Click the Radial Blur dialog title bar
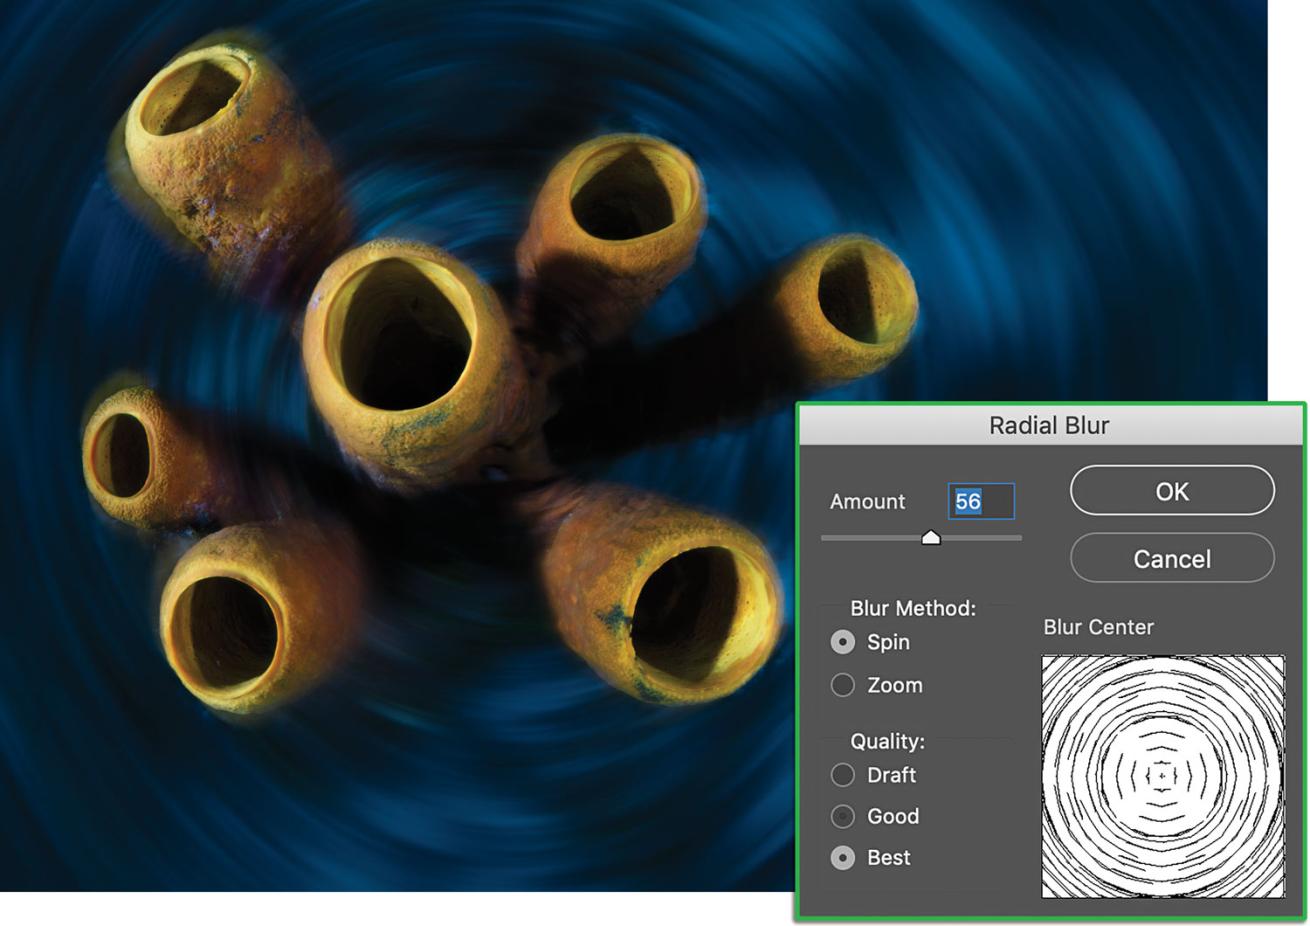The height and width of the screenshot is (926, 1310). 1049,425
